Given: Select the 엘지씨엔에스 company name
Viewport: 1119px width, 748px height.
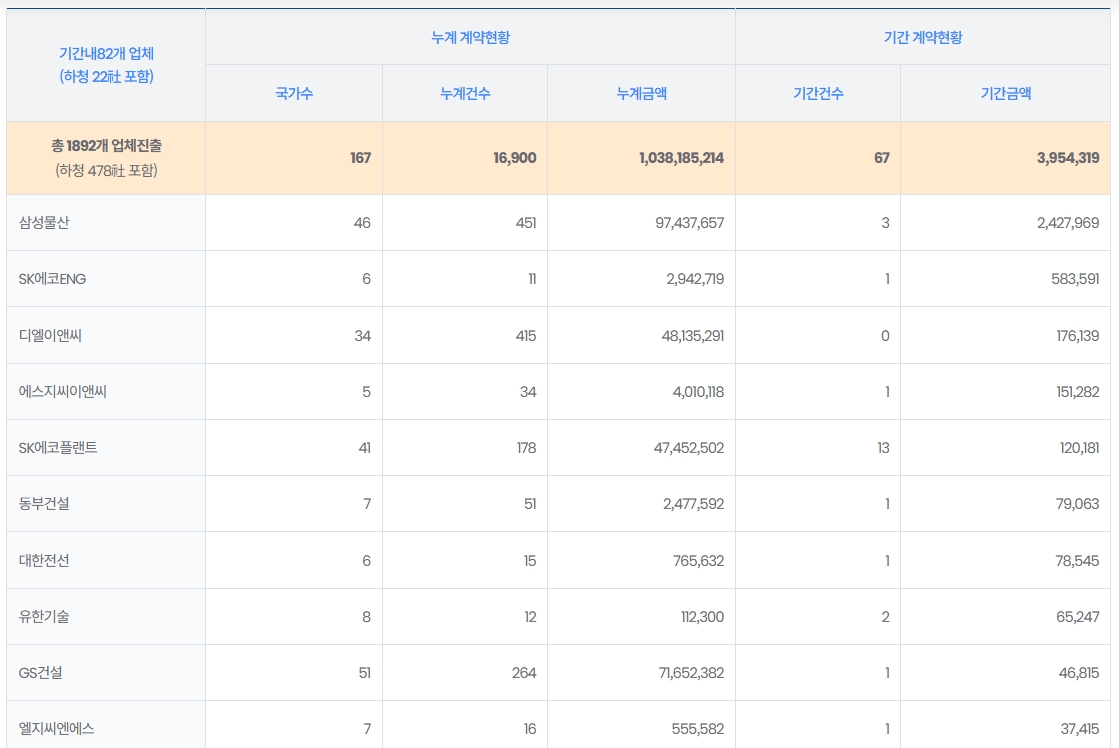Looking at the screenshot, I should pyautogui.click(x=56, y=729).
